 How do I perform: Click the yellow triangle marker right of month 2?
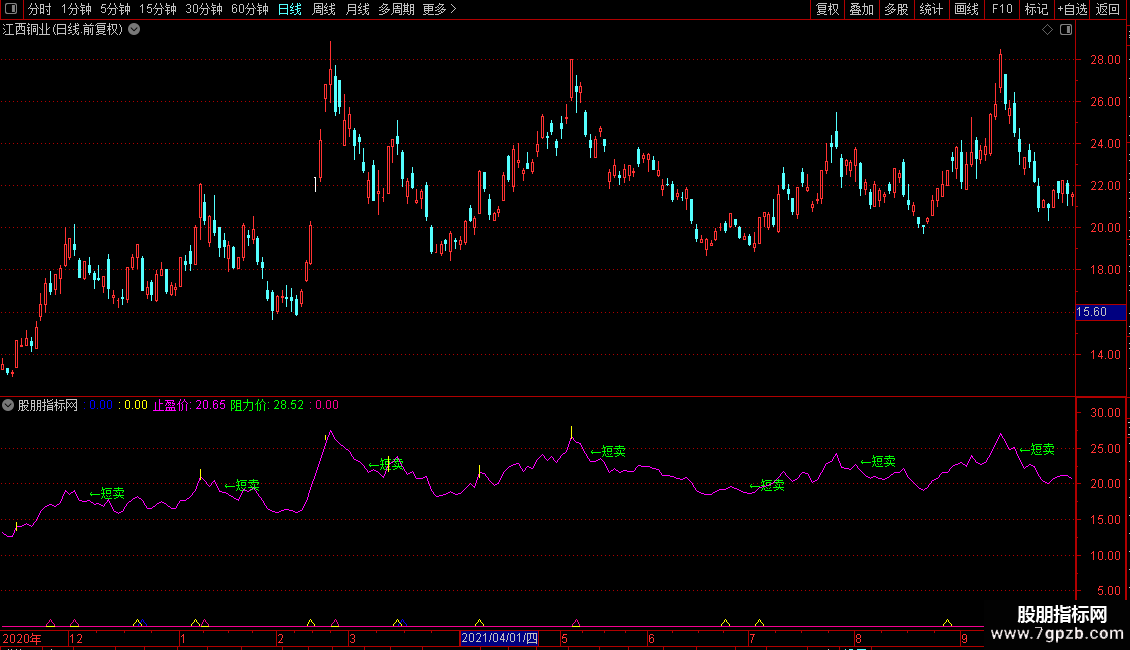(x=311, y=623)
